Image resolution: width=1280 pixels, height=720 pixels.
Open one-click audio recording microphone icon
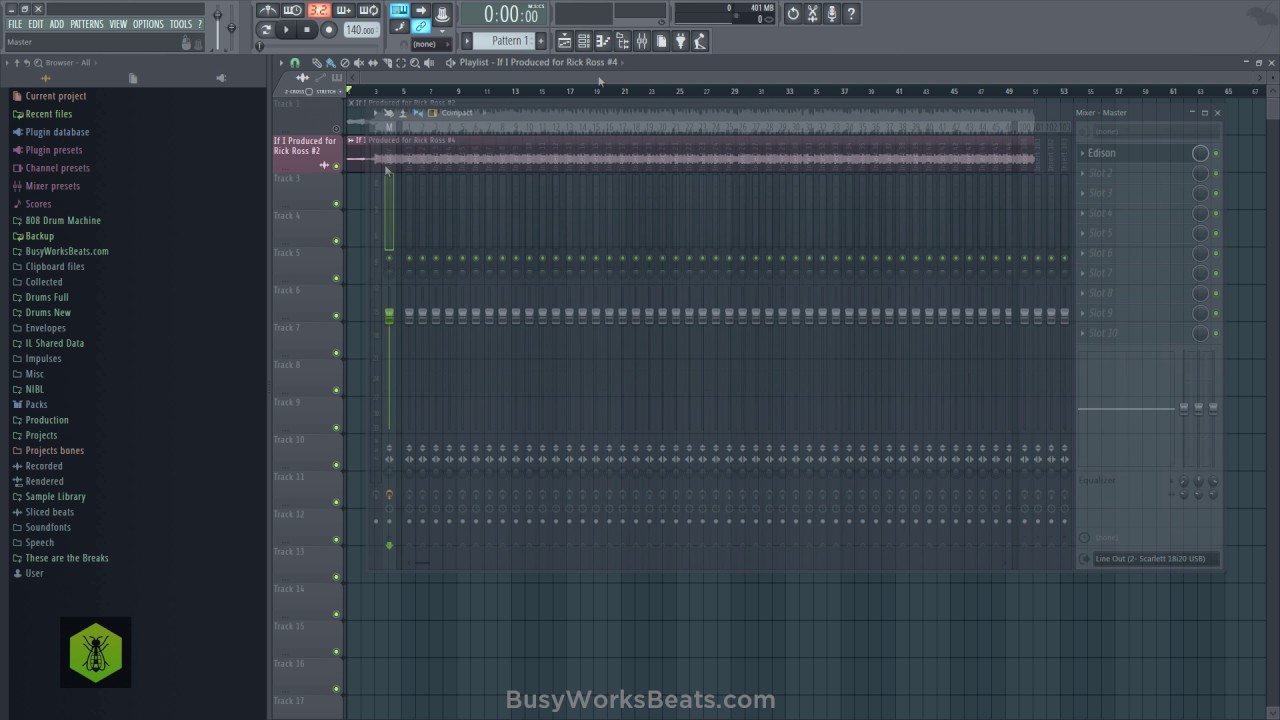831,13
